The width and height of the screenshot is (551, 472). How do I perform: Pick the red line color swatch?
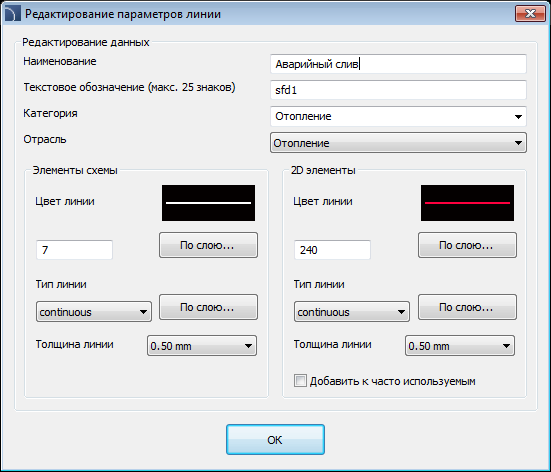tap(467, 203)
